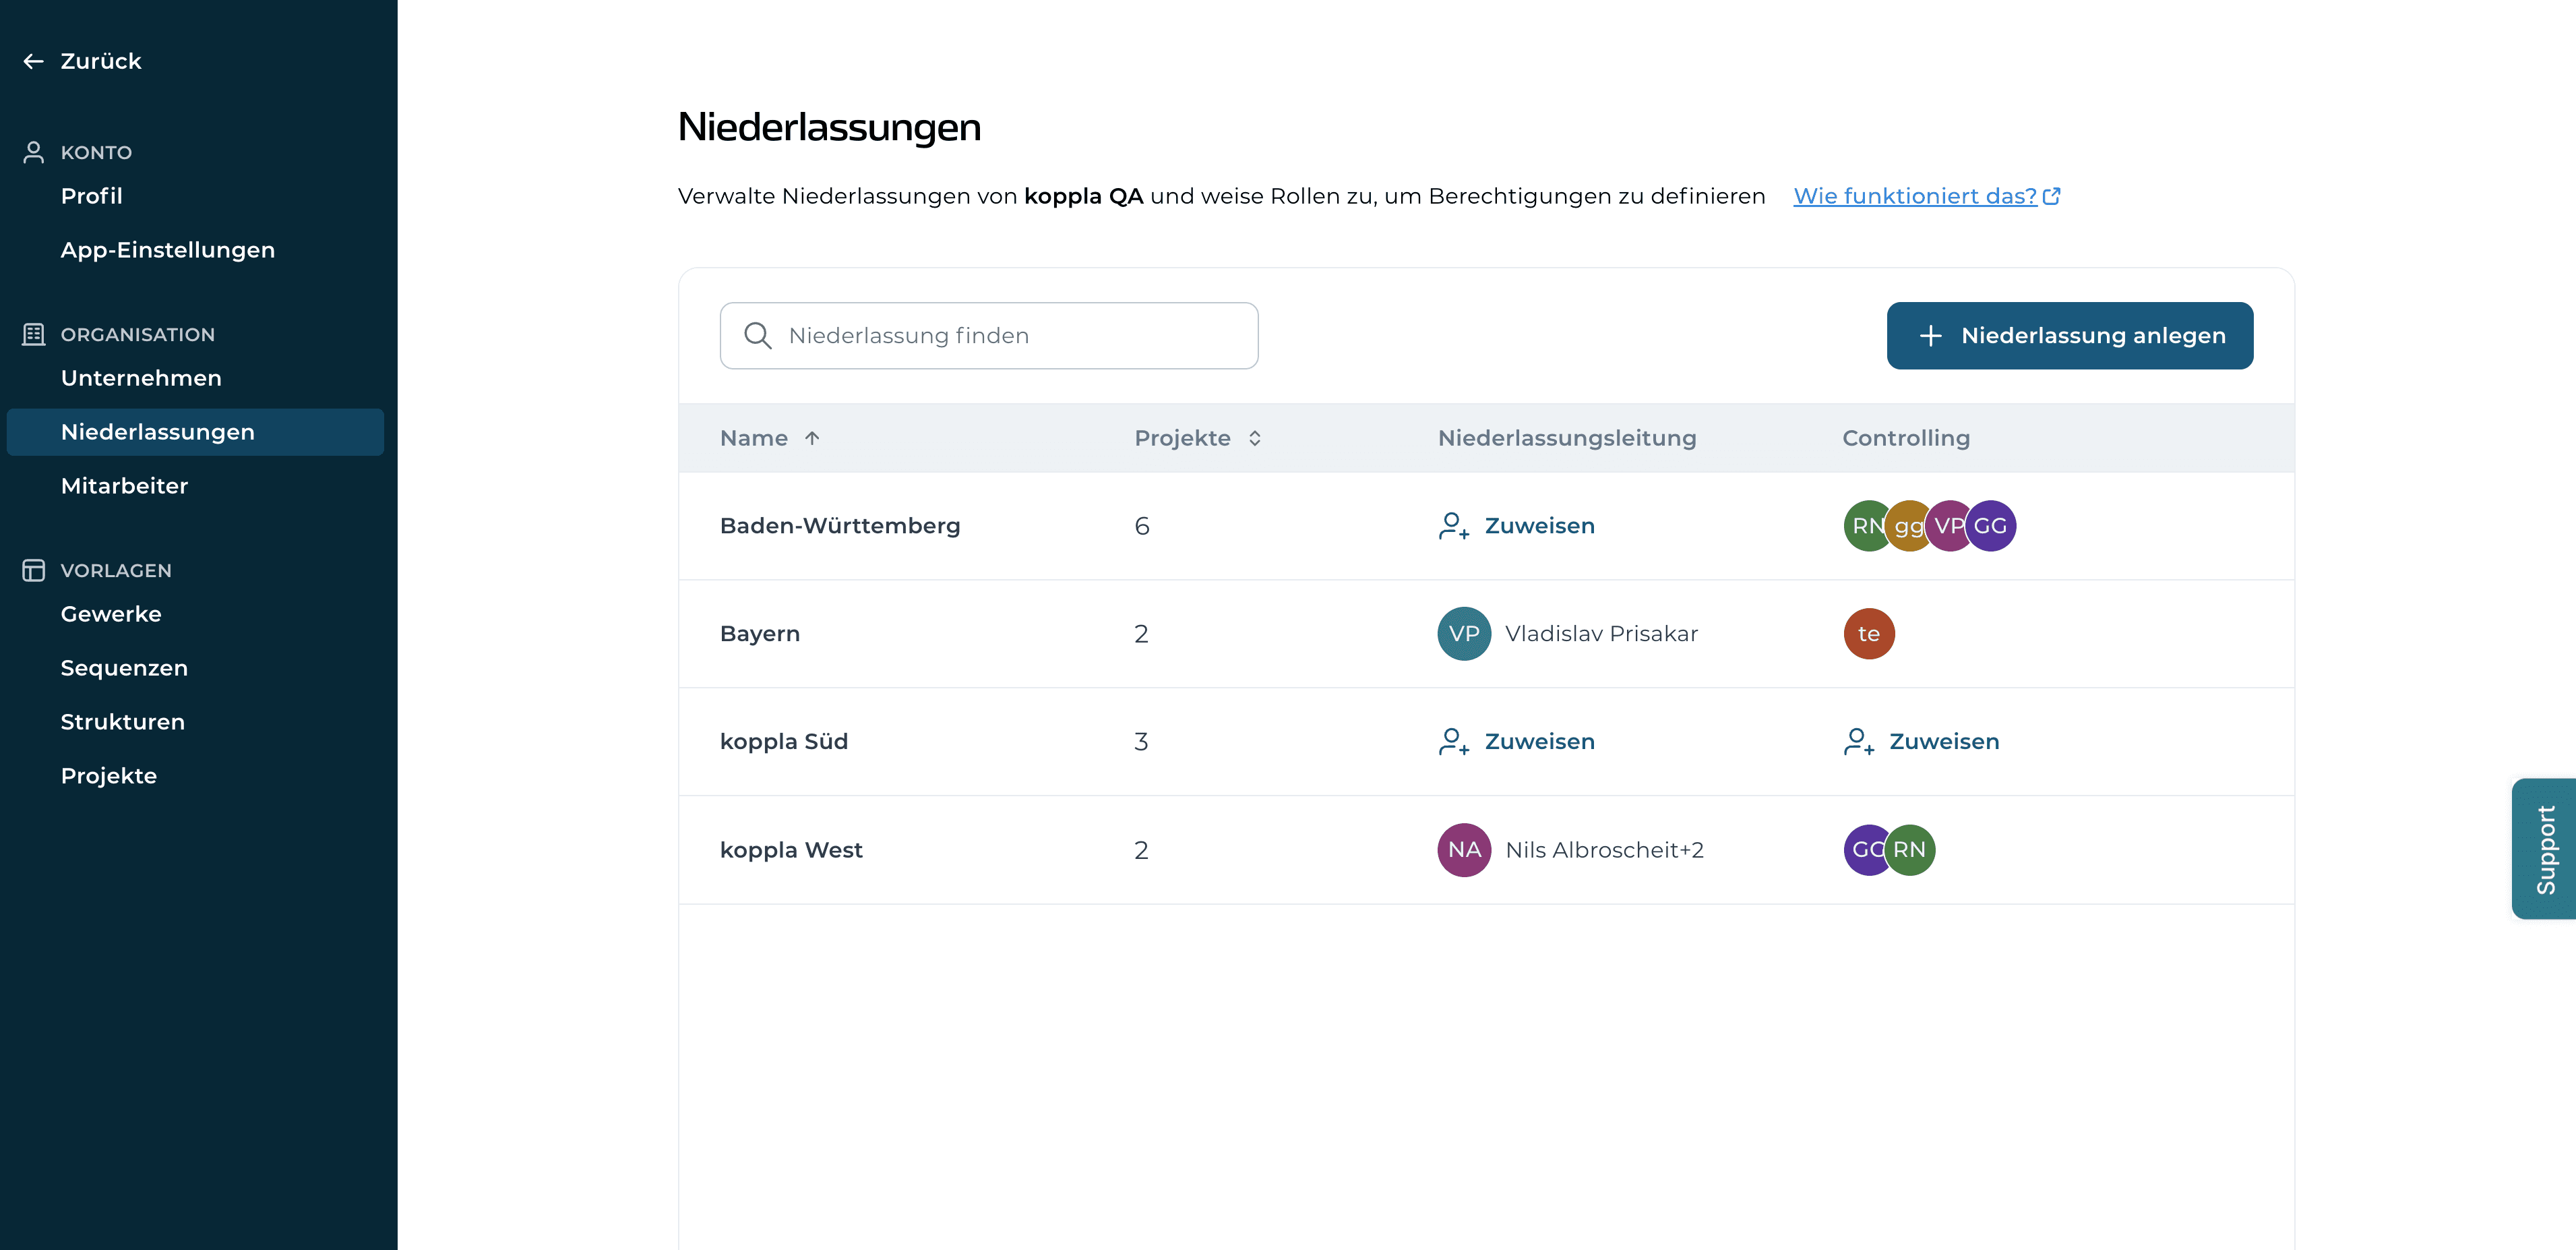
Task: Click the building icon beside ORGANISATION
Action: [x=34, y=334]
